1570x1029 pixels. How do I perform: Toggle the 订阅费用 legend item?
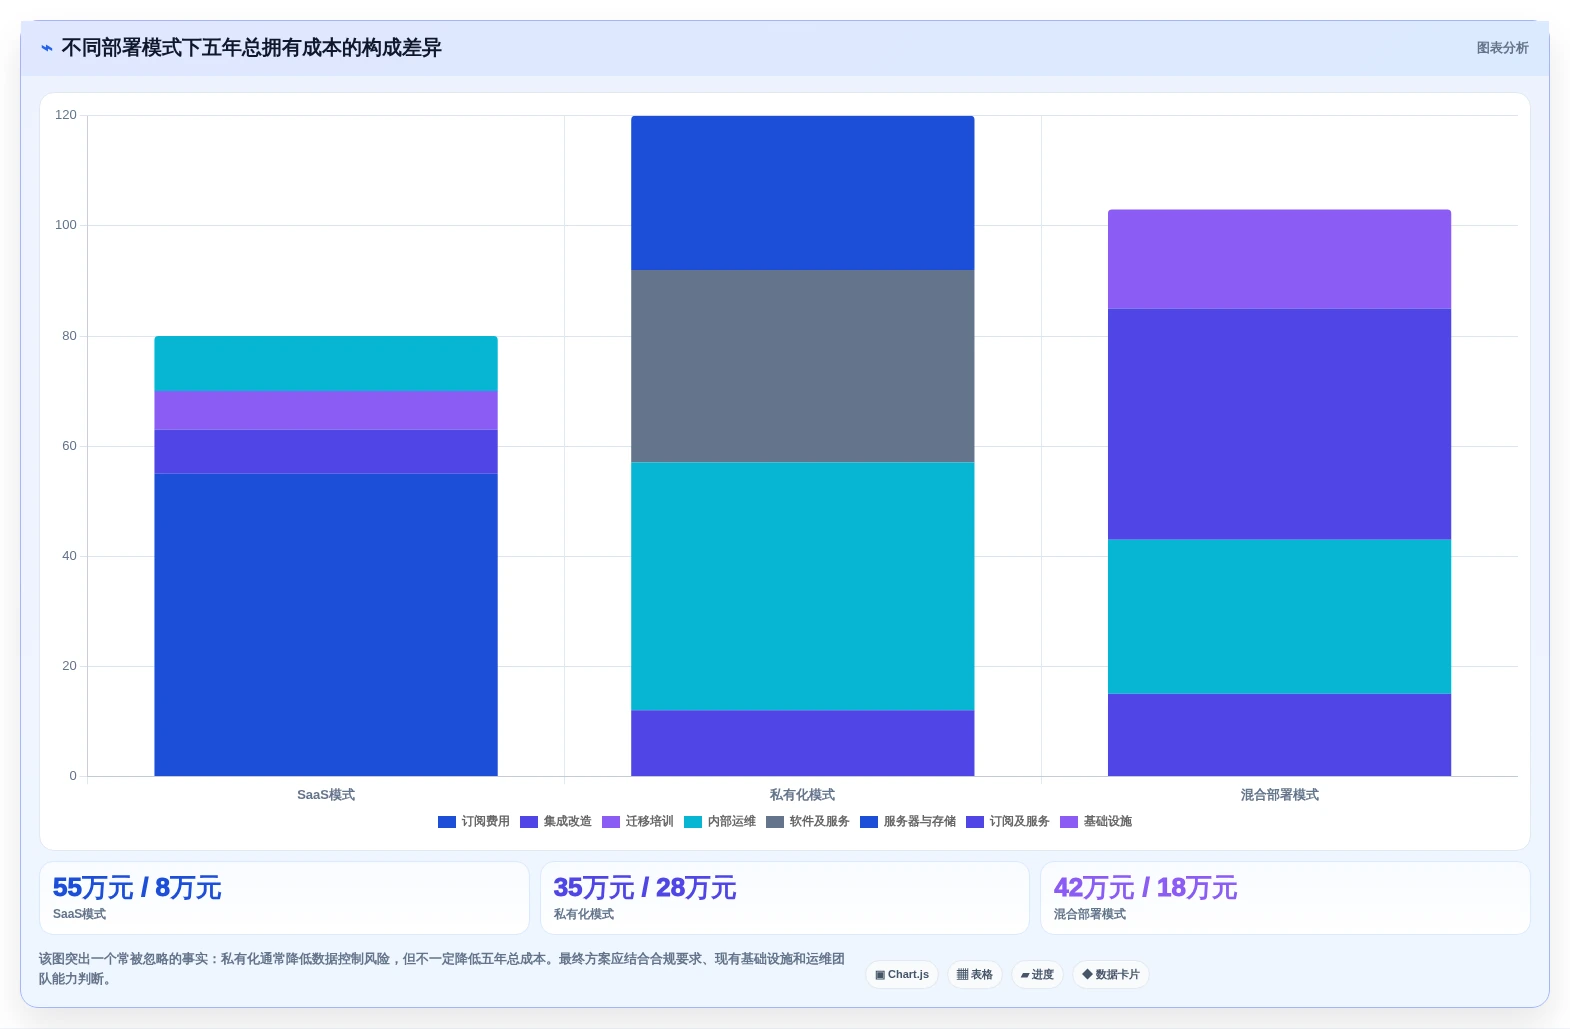pyautogui.click(x=474, y=822)
